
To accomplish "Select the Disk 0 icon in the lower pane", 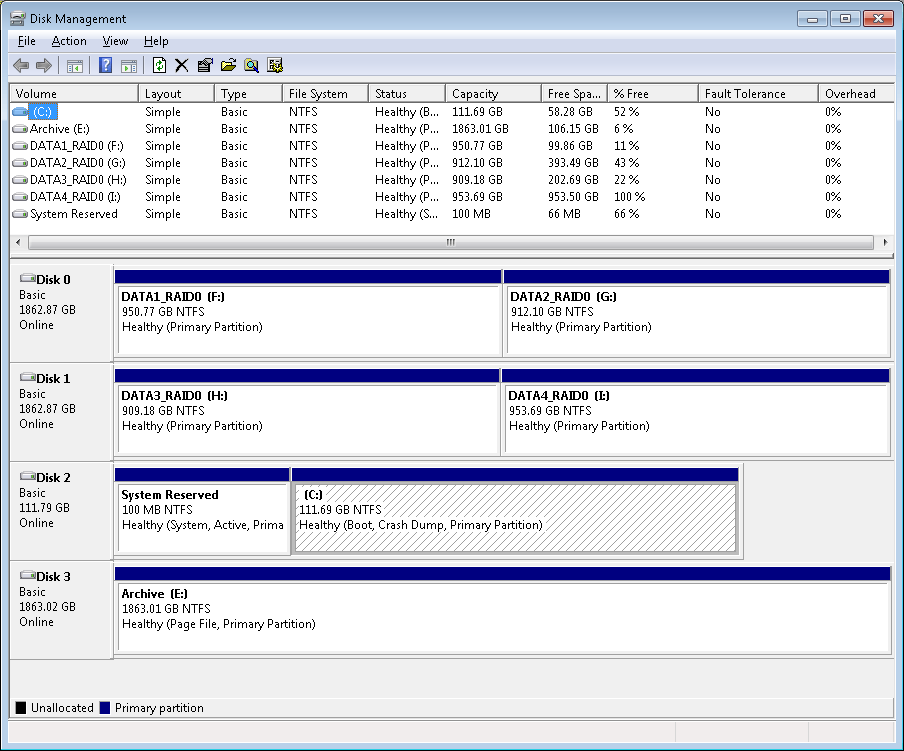I will 27,280.
